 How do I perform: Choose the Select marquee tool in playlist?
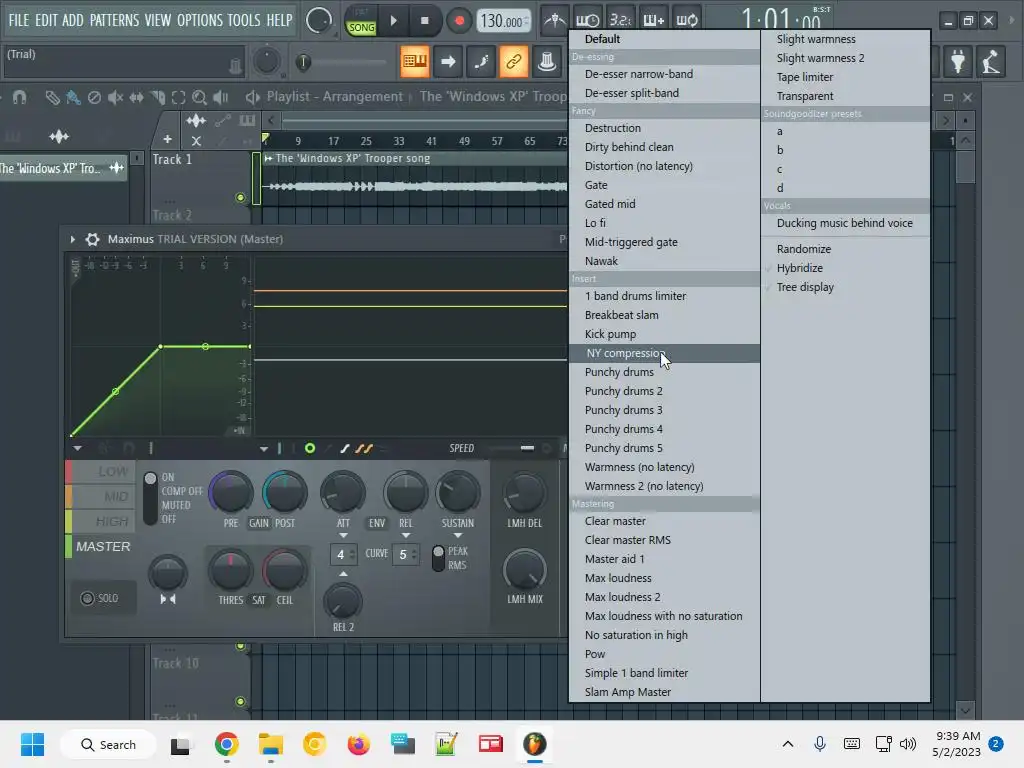[178, 97]
